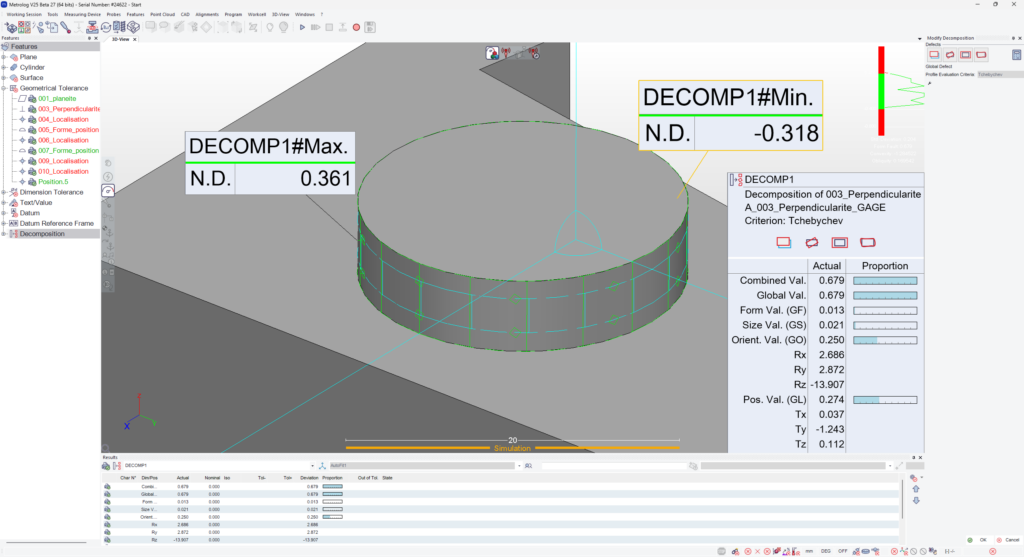
Task: Select 003_Perpendicularite in Features tree
Action: pyautogui.click(x=69, y=109)
